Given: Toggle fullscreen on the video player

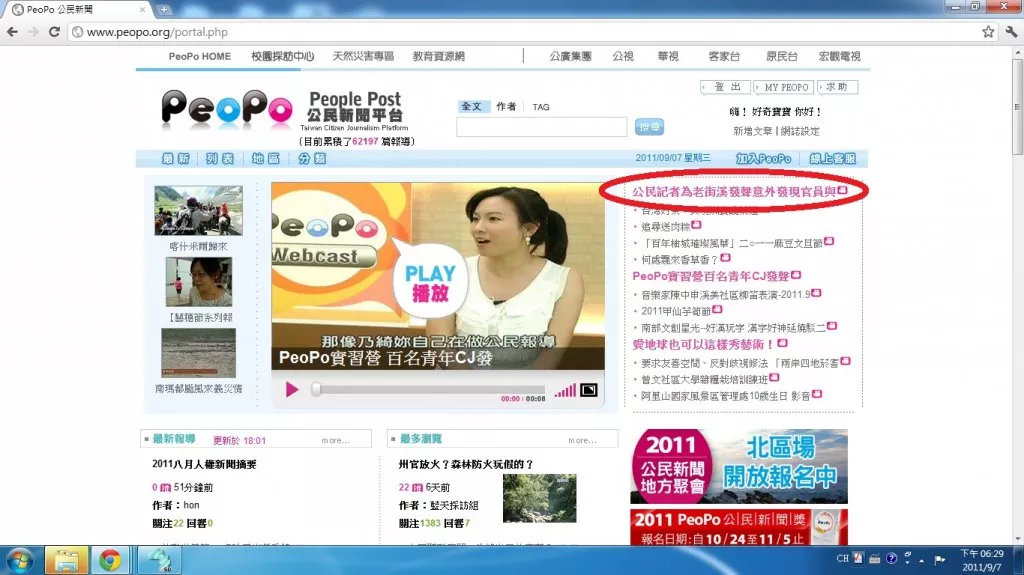Looking at the screenshot, I should pos(588,390).
